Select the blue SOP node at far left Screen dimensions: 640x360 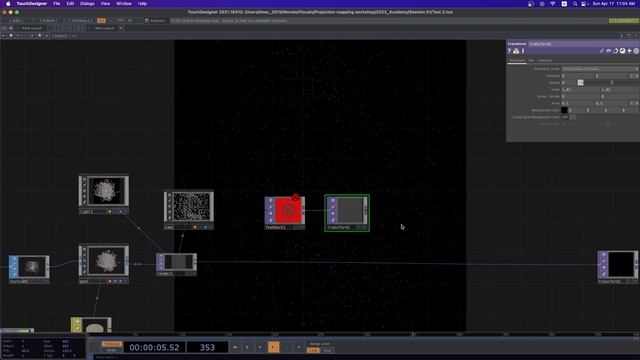[29, 269]
